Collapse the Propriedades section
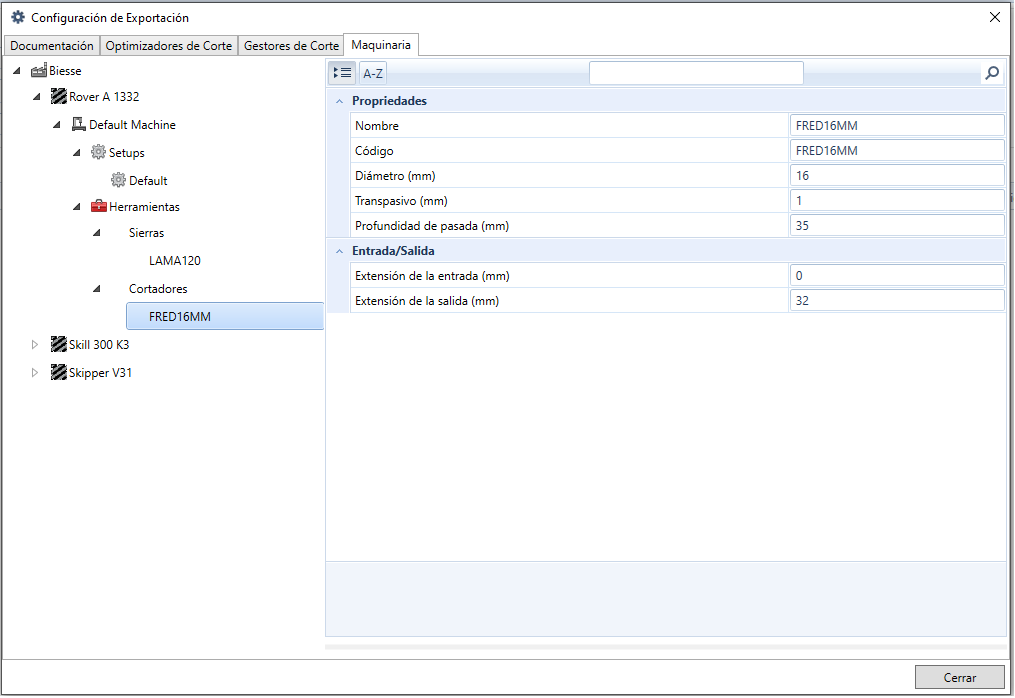1015x698 pixels. (339, 101)
